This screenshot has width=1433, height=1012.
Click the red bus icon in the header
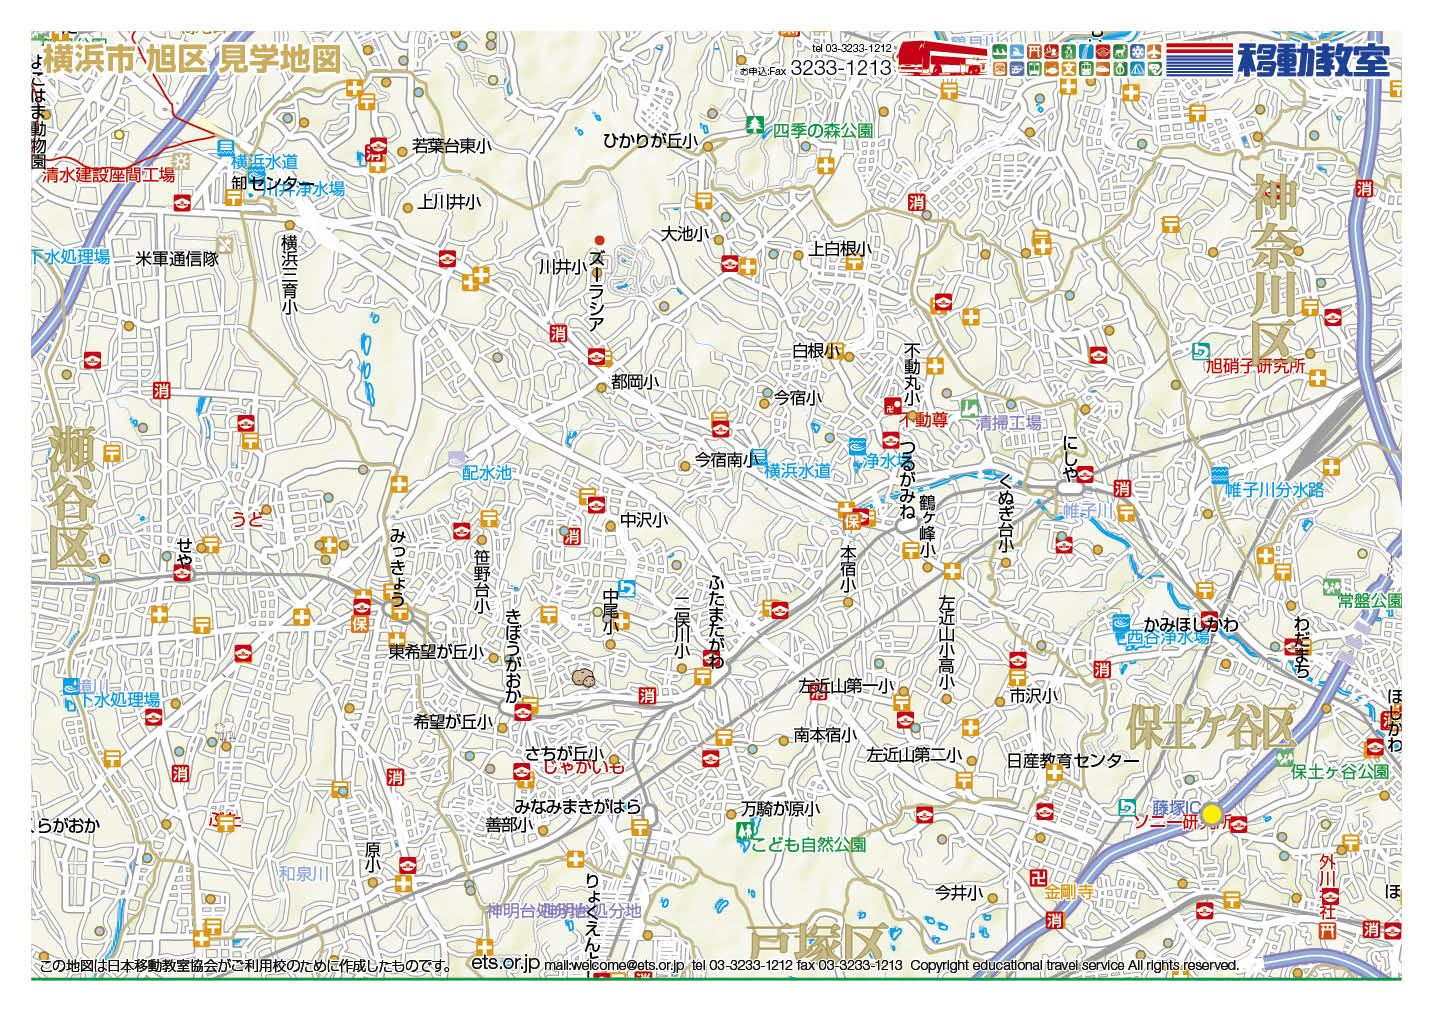(942, 58)
